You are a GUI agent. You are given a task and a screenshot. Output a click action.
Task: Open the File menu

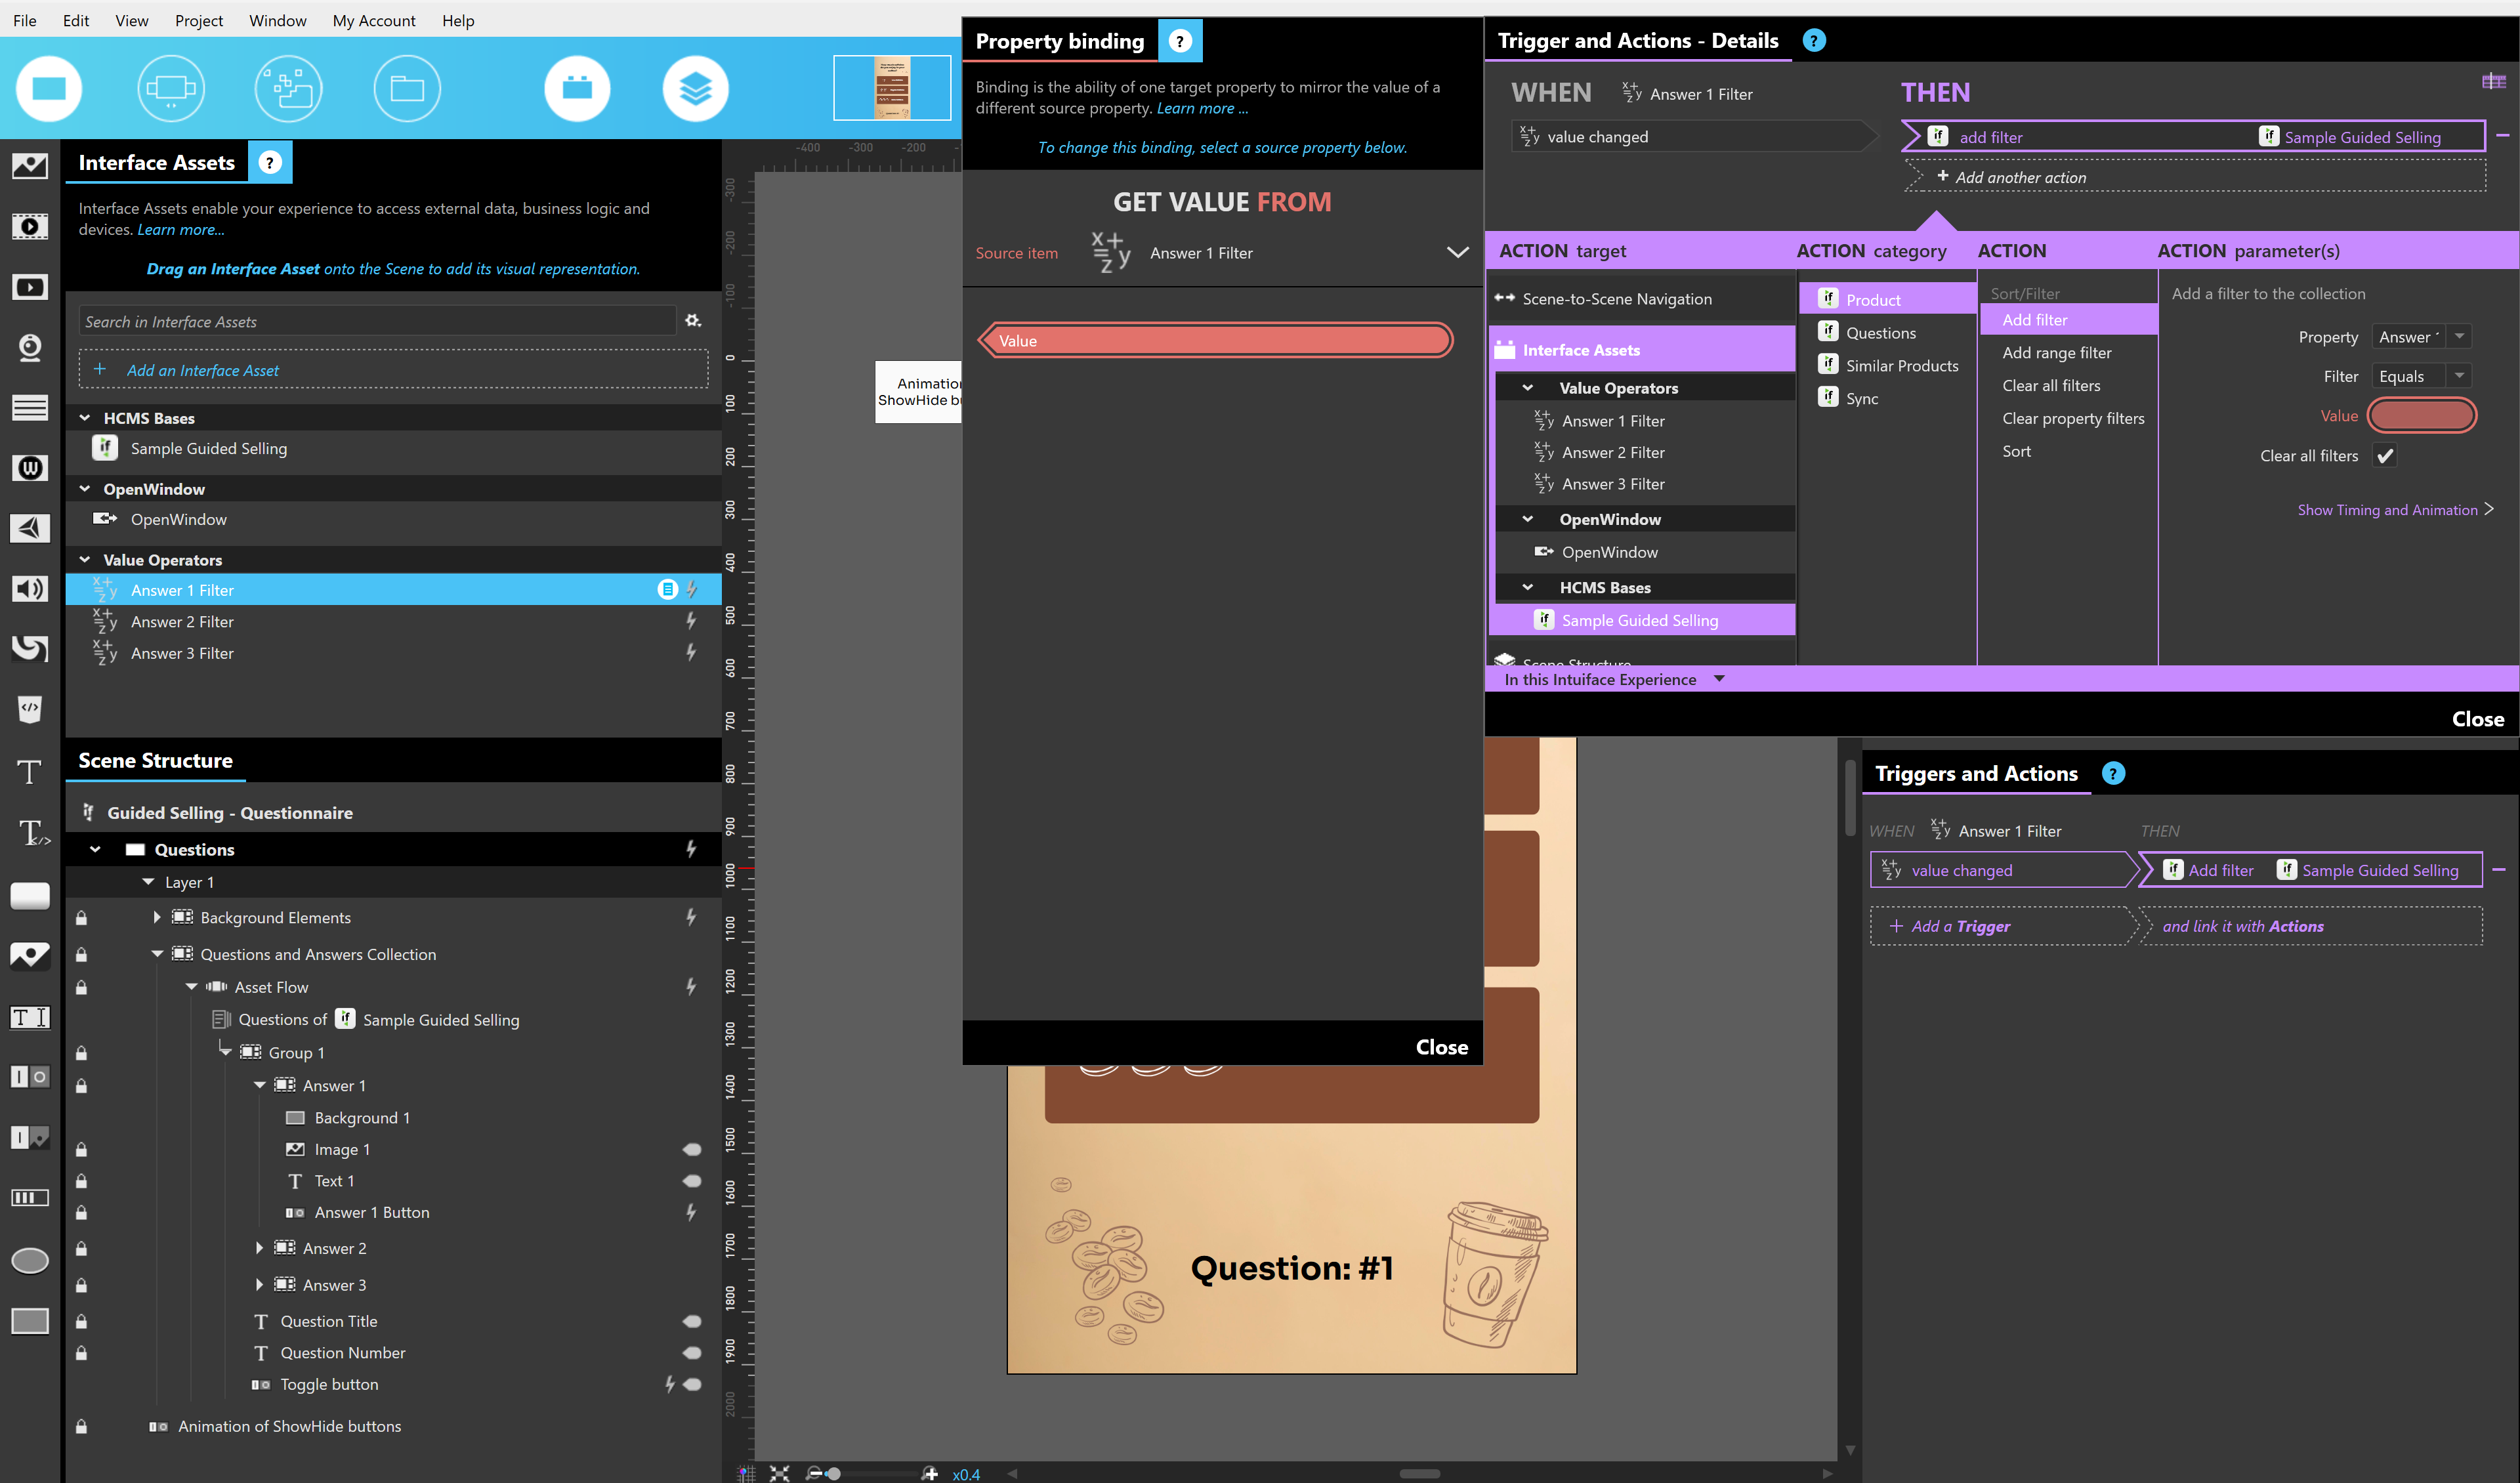pos(24,20)
